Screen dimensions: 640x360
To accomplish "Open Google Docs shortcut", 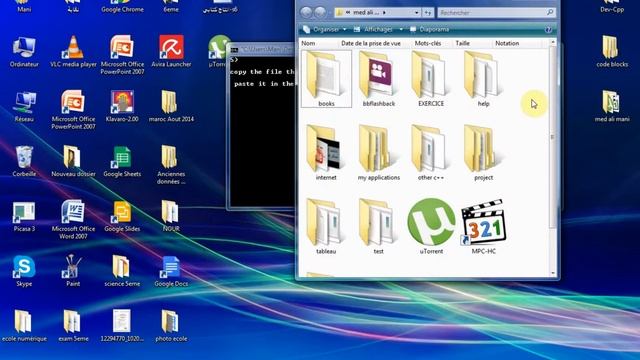I will (x=171, y=271).
